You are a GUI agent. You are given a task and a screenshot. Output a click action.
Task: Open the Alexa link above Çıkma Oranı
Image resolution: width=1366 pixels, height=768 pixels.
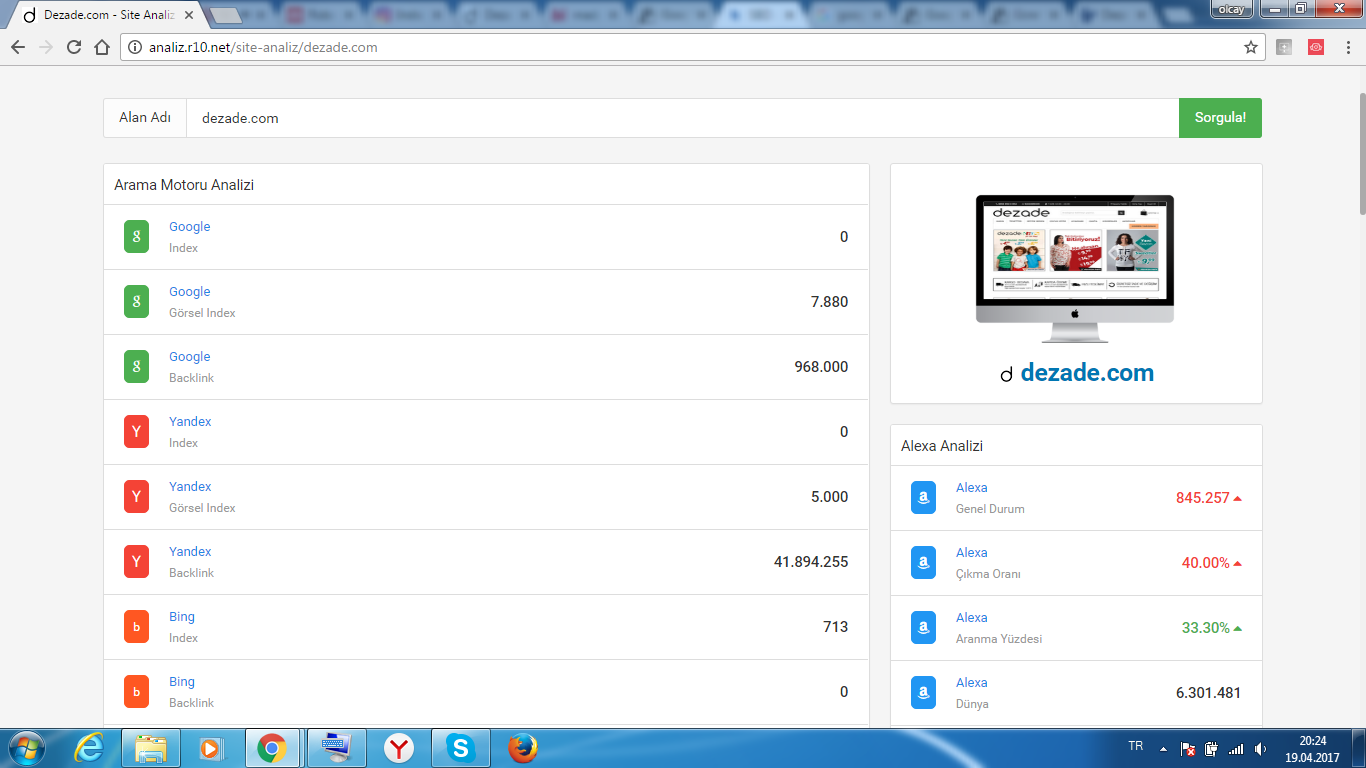(x=971, y=553)
